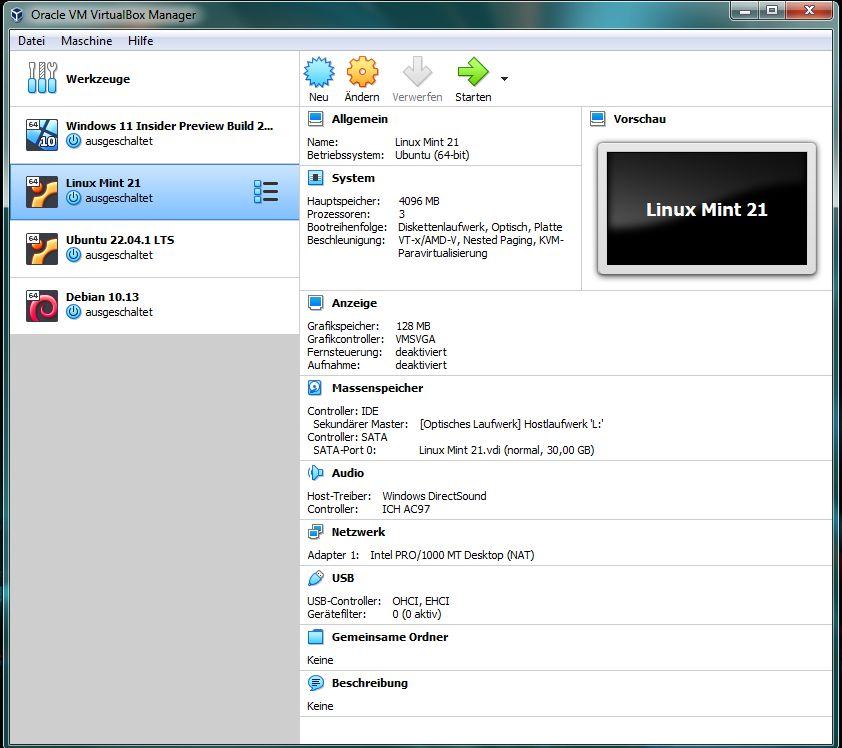Viewport: 842px width, 748px height.
Task: Click the Hauptspeicher value 4096 MB
Action: pyautogui.click(x=419, y=201)
